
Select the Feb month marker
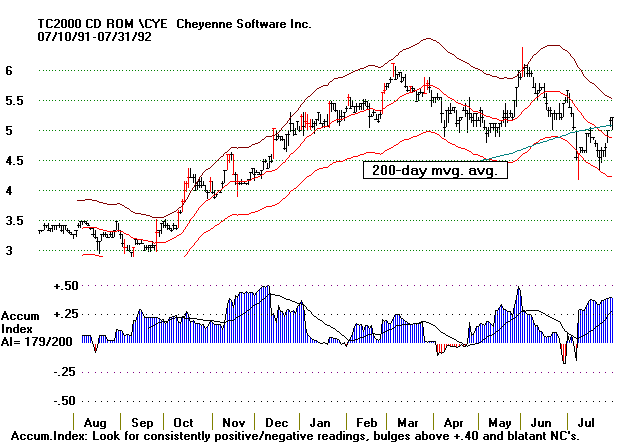(364, 423)
